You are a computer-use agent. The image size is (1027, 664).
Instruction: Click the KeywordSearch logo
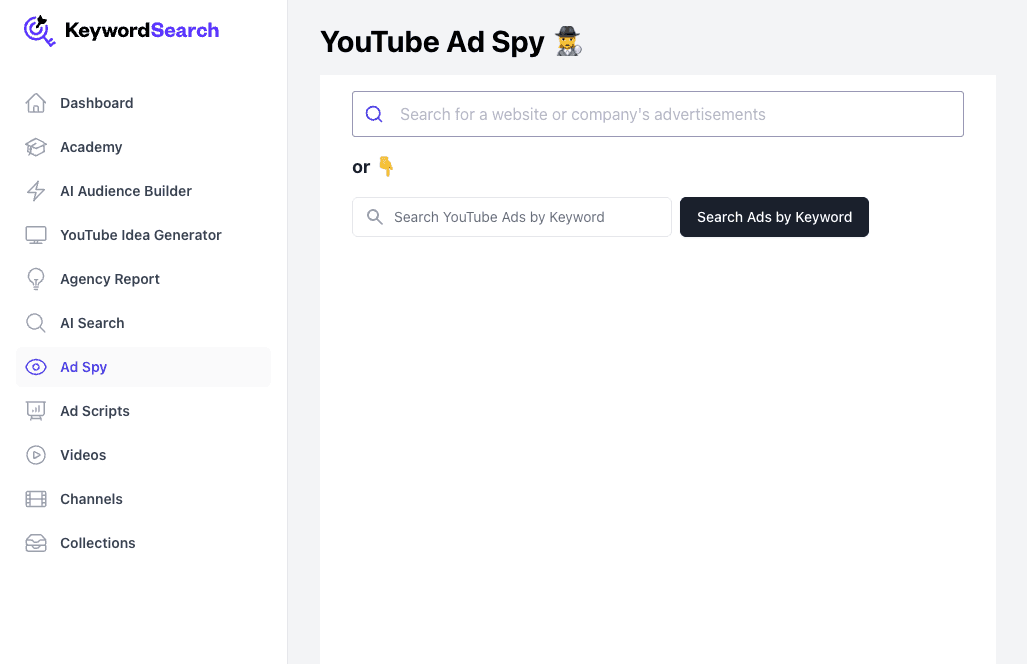pos(120,31)
